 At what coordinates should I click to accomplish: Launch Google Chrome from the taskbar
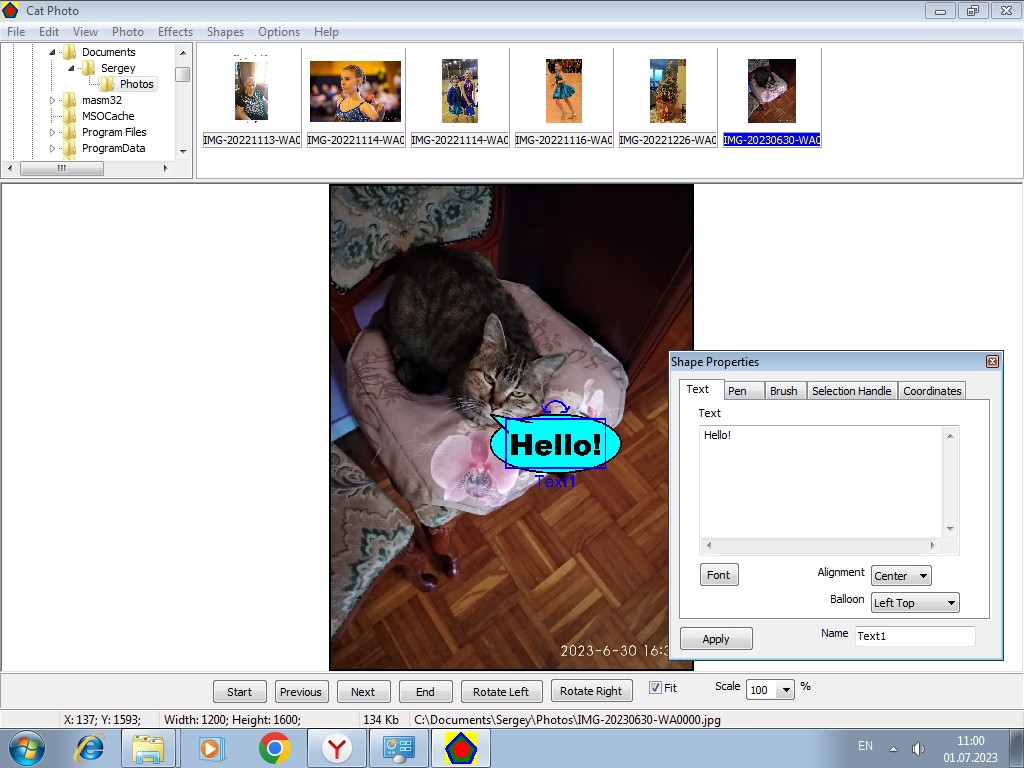274,748
